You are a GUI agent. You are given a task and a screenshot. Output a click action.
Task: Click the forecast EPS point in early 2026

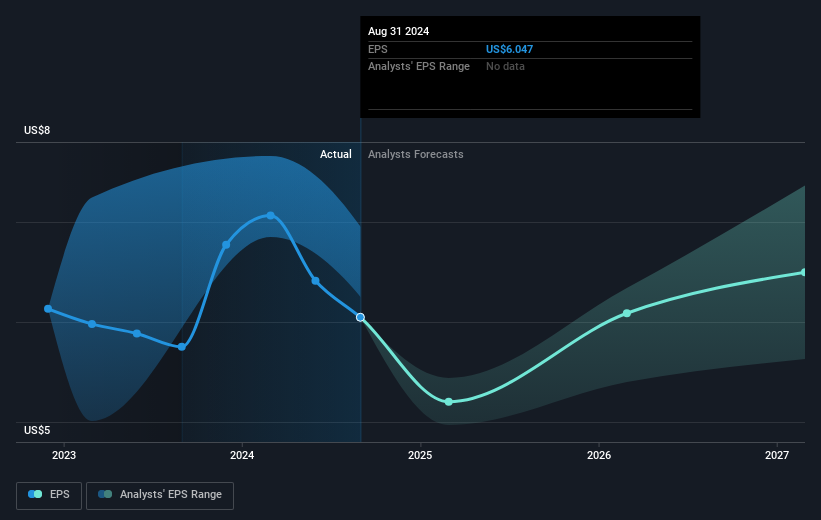coord(627,313)
